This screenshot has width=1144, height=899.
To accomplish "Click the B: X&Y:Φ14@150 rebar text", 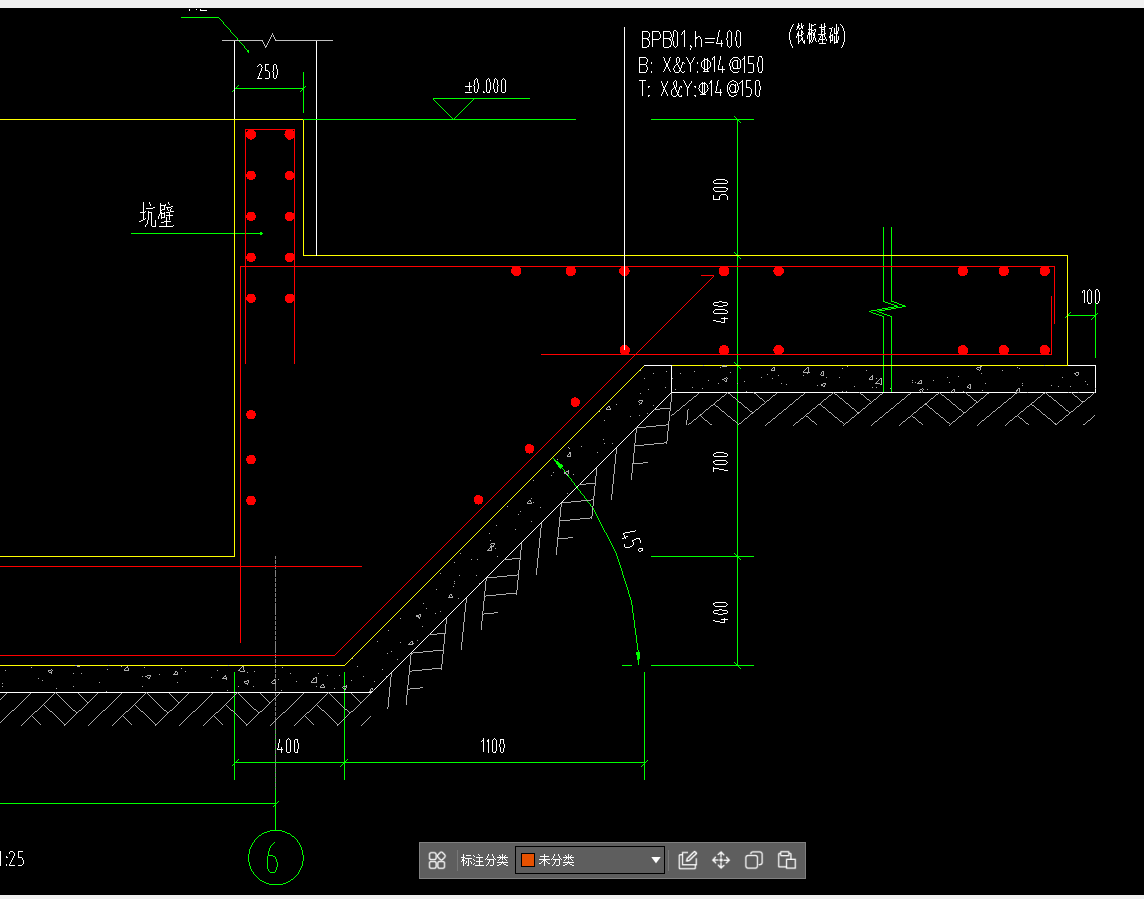I will pyautogui.click(x=700, y=66).
